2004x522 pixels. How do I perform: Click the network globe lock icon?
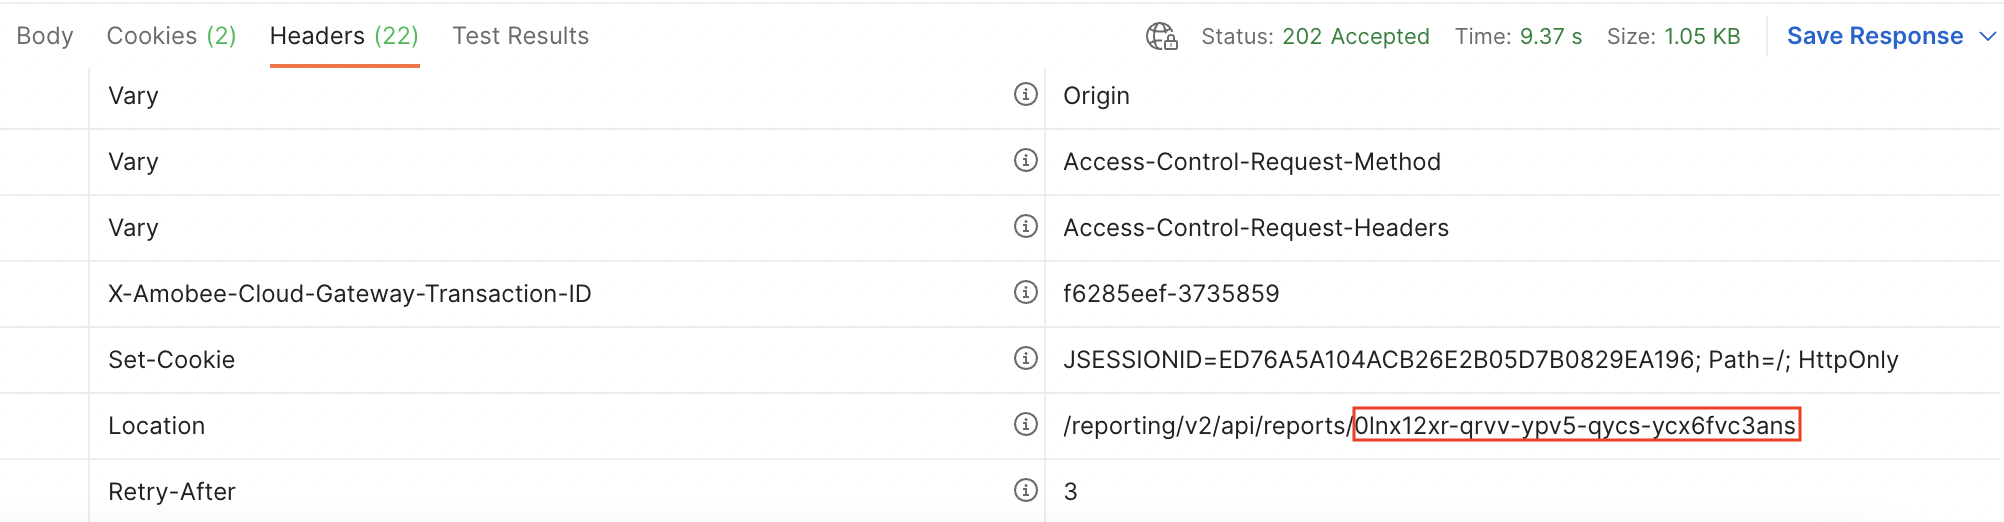[1161, 37]
